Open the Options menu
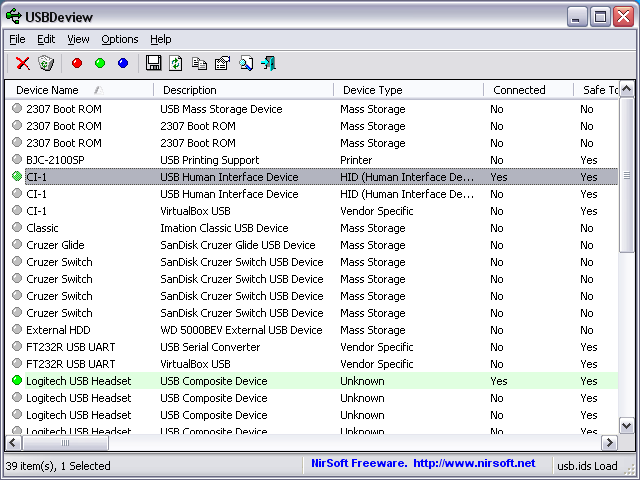The width and height of the screenshot is (640, 480). pyautogui.click(x=119, y=39)
